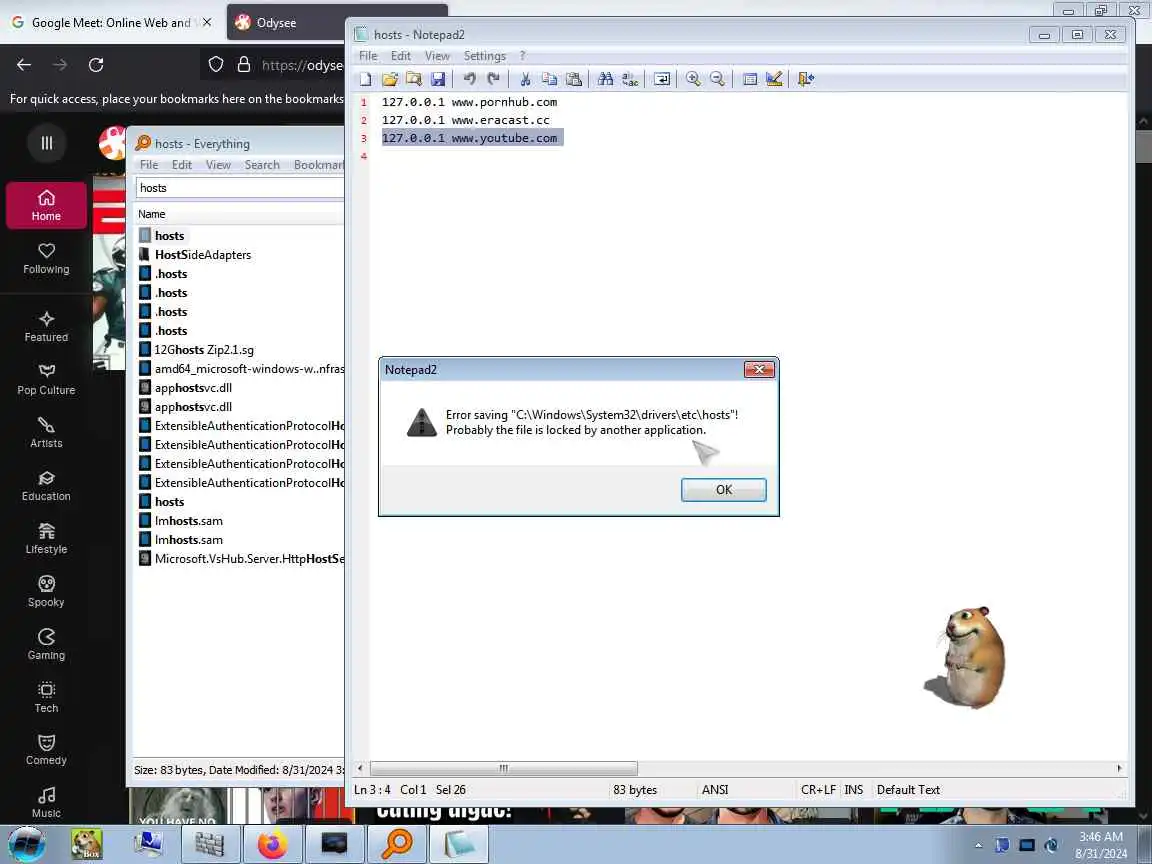Click the Windows Start orb
Image resolution: width=1152 pixels, height=864 pixels.
(x=27, y=843)
